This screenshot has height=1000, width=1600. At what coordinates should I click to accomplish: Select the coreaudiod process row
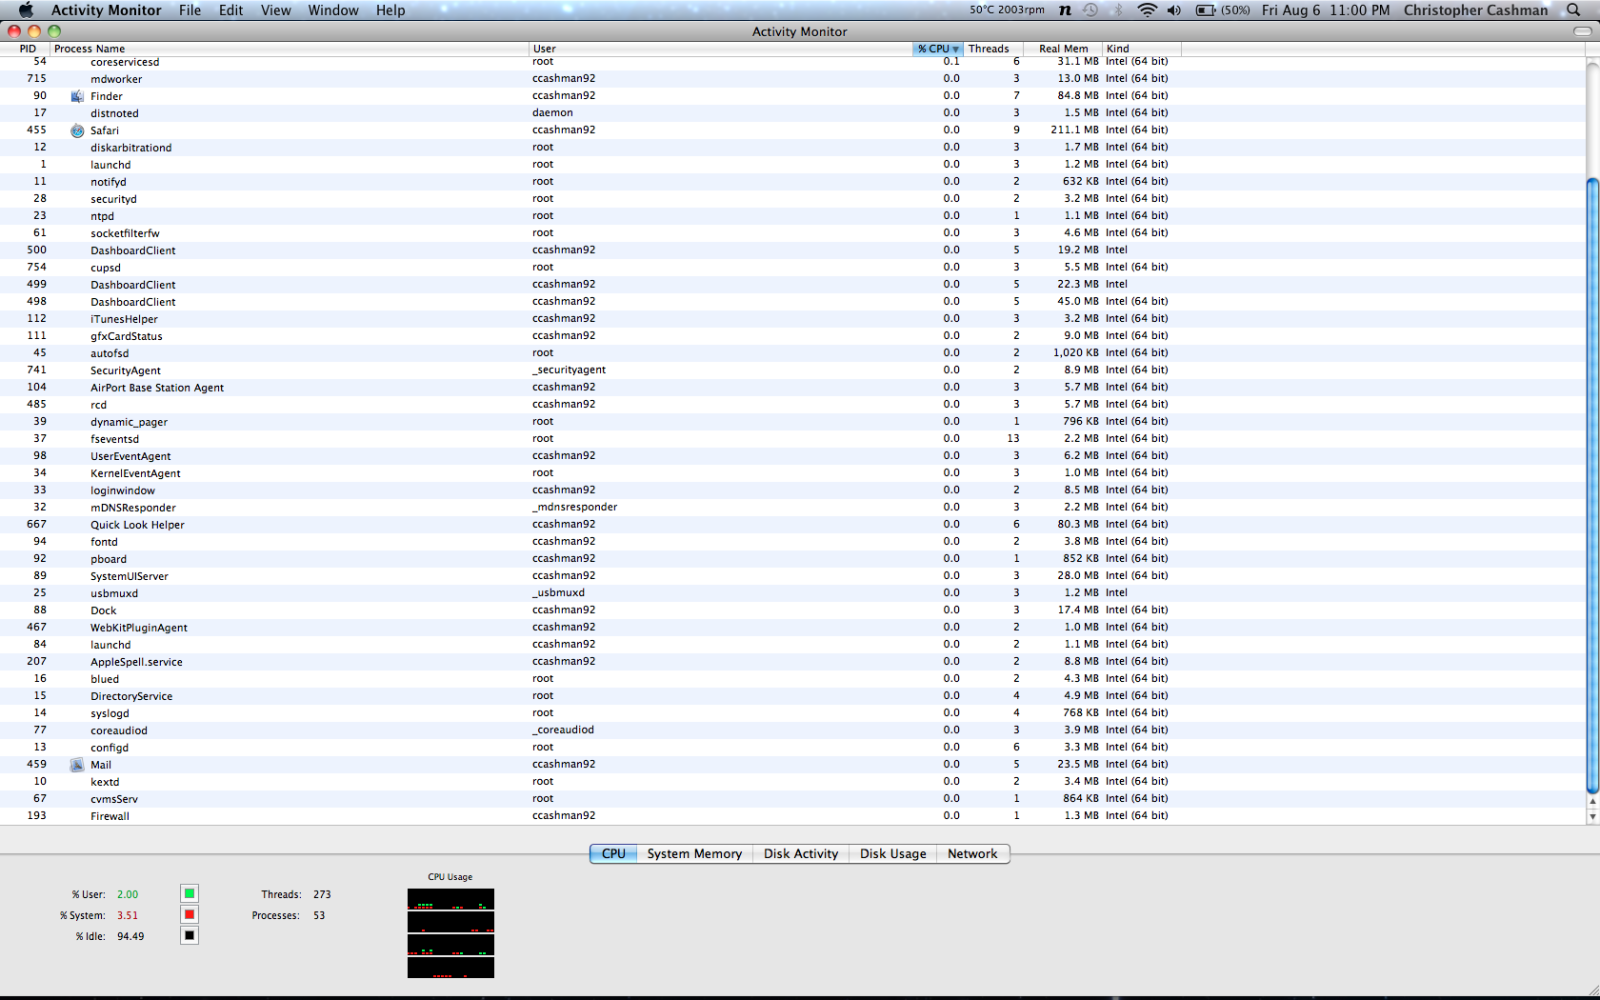pyautogui.click(x=792, y=730)
